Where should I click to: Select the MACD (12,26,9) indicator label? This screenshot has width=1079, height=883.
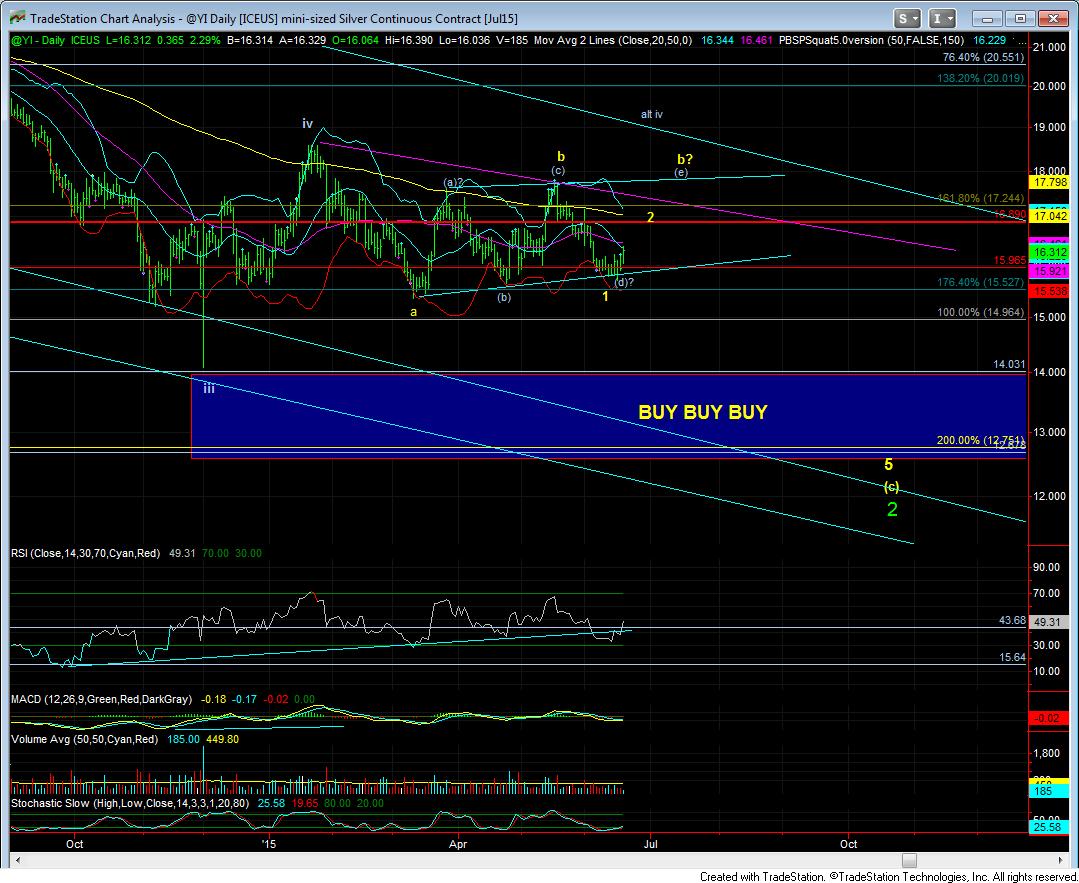pos(101,699)
